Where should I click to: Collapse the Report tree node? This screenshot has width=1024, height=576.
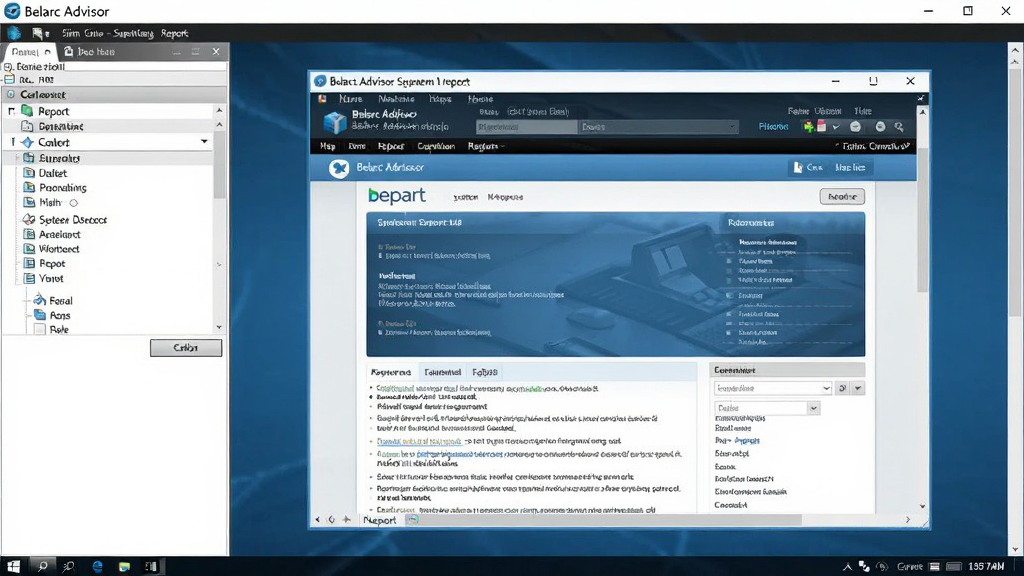tap(11, 111)
